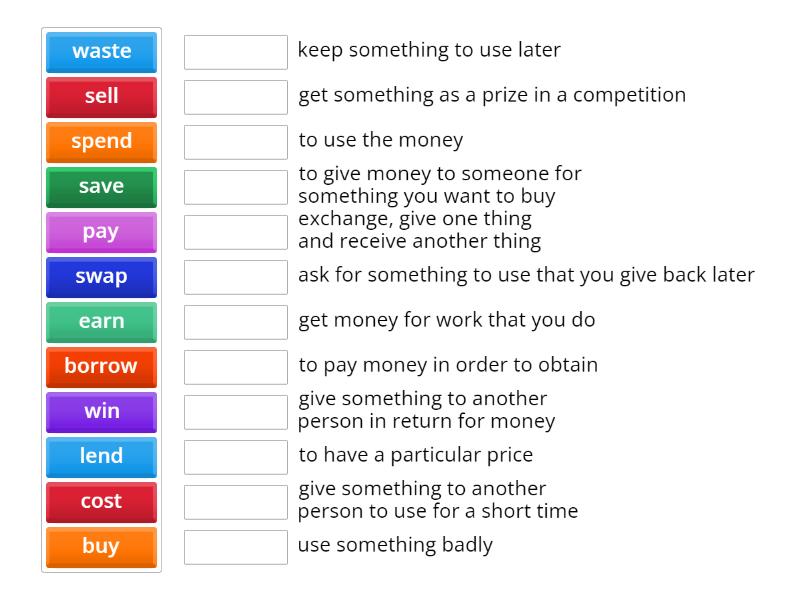Image resolution: width=800 pixels, height=600 pixels.
Task: Select the "earn" word tile
Action: coord(100,322)
